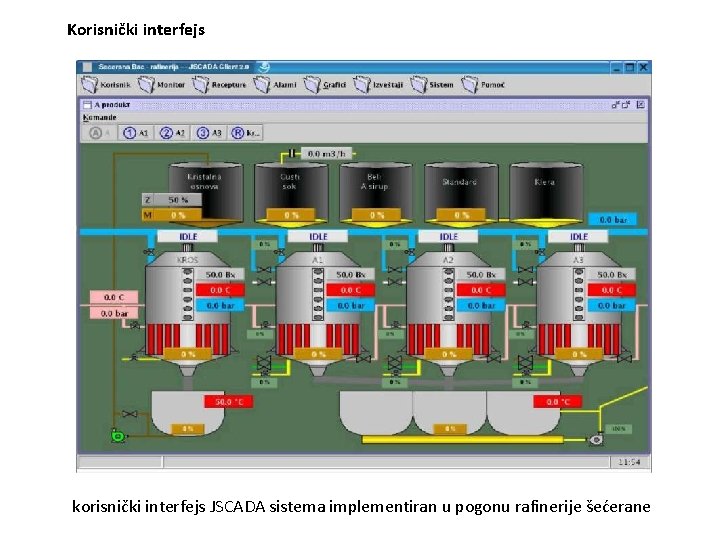720x540 pixels.
Task: Click the 50.0 Bx value on KROS
Action: [220, 275]
